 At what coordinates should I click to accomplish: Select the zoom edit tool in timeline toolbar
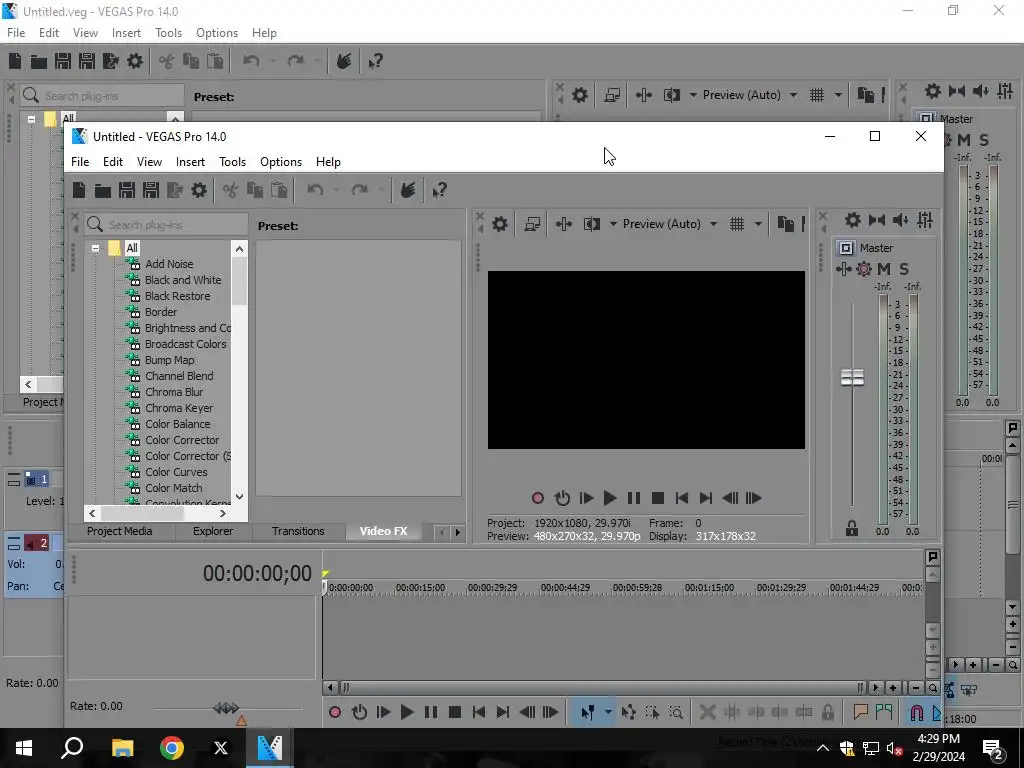[676, 712]
